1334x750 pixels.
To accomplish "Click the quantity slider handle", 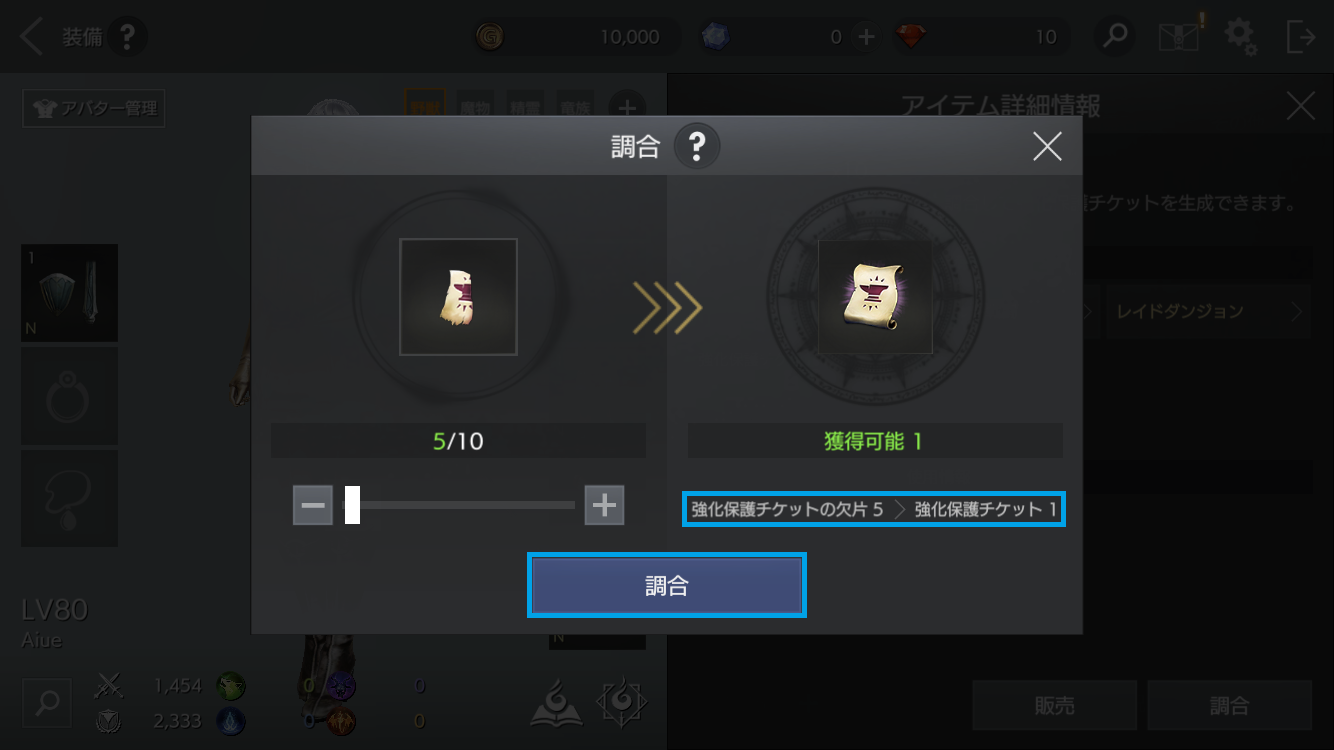I will (352, 505).
